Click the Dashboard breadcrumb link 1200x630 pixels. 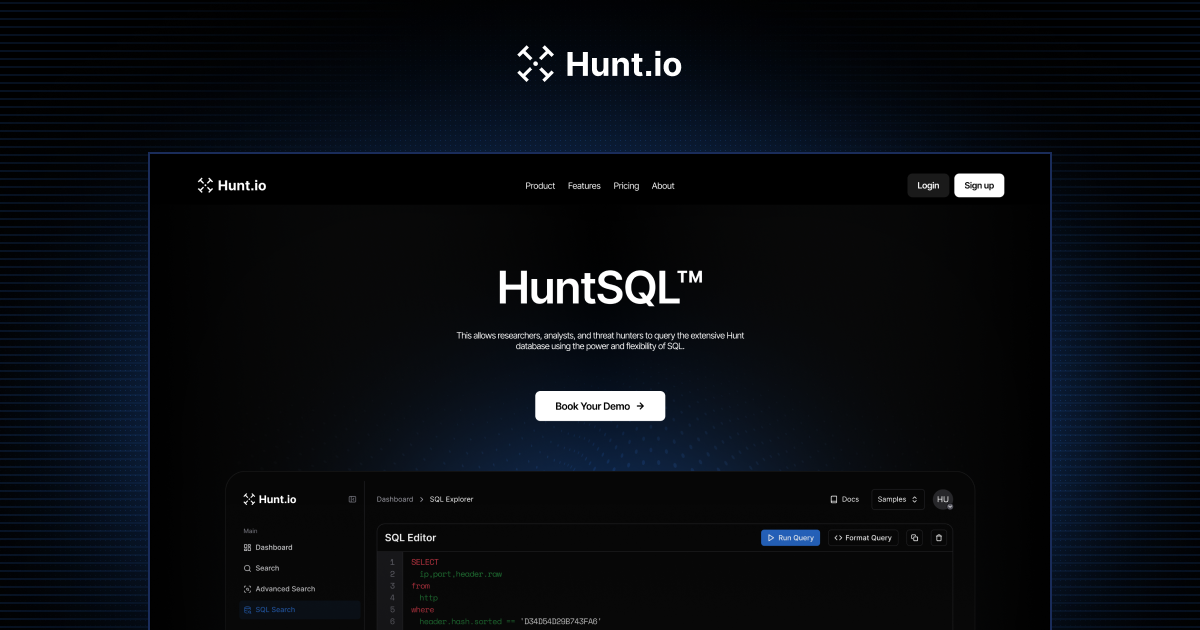395,499
